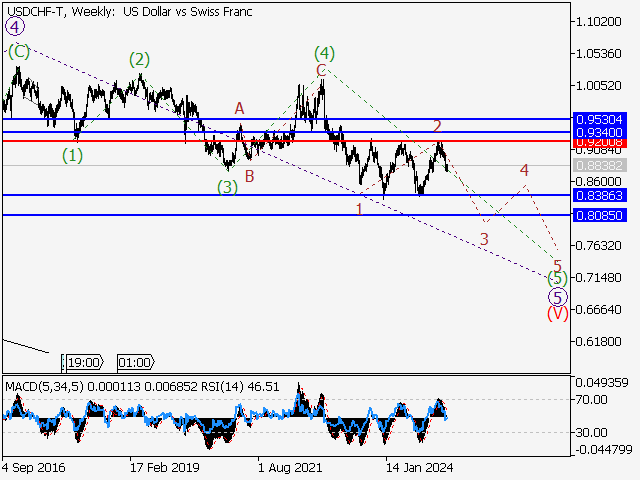The height and width of the screenshot is (480, 640).
Task: Click the green (2) wave label
Action: (x=140, y=59)
